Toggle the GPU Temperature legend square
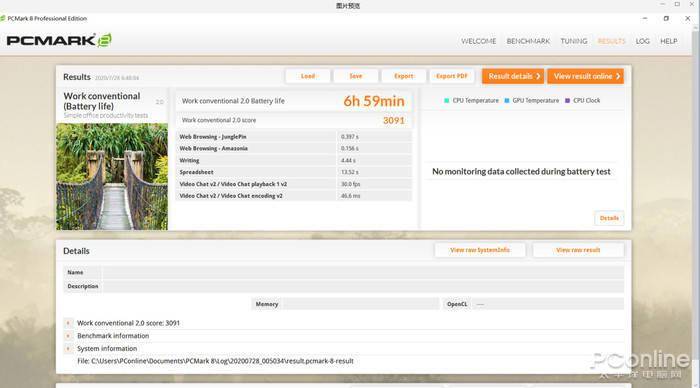The image size is (700, 388). click(x=507, y=100)
